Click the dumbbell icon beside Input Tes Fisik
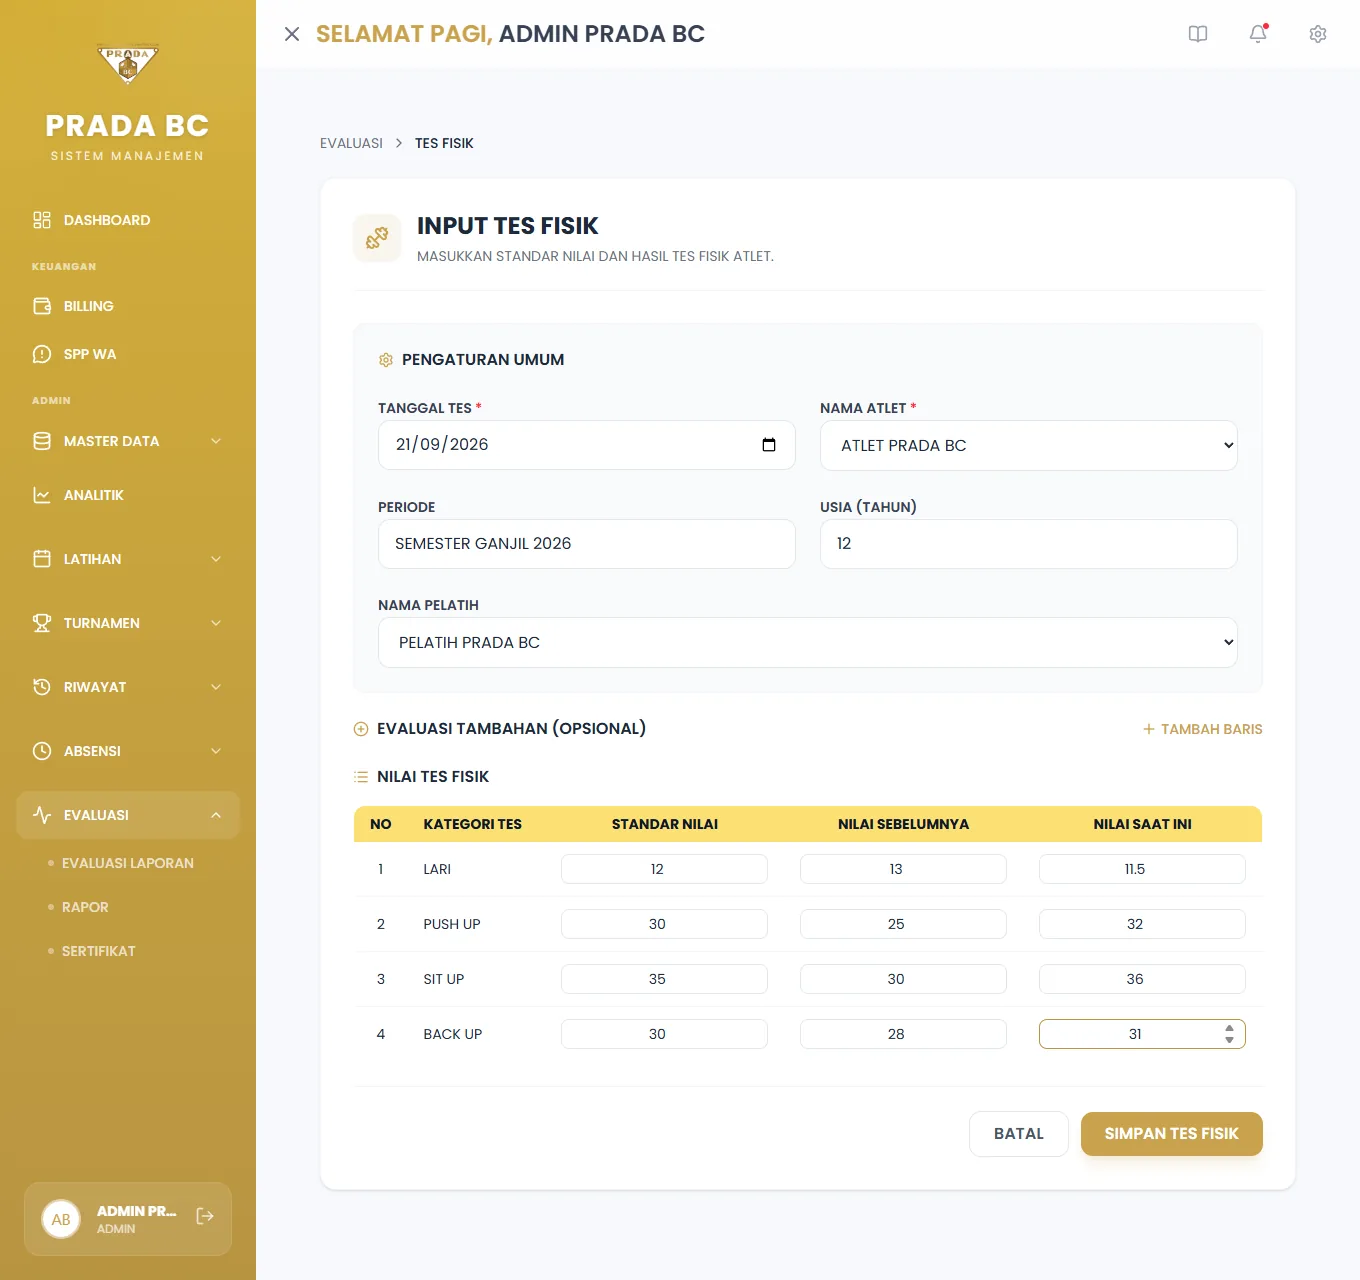This screenshot has width=1360, height=1280. tap(377, 238)
